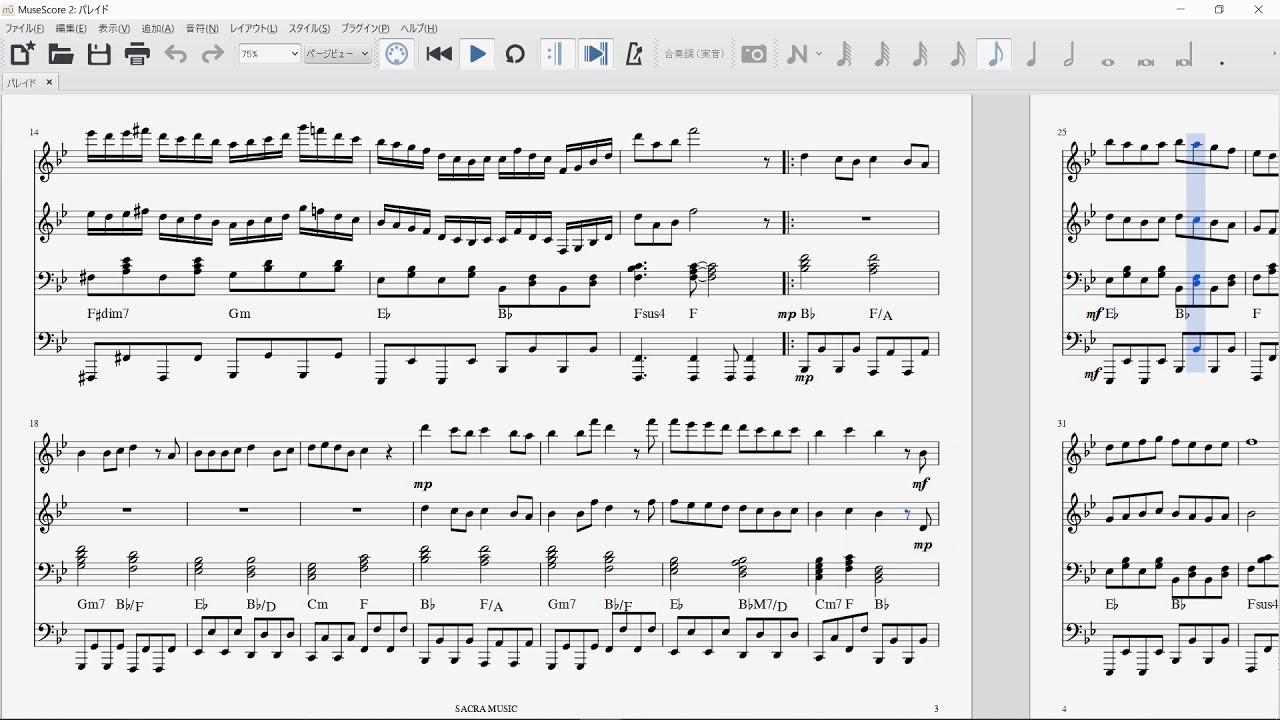
Task: Select the B♭M7/D chord symbol
Action: (x=763, y=605)
